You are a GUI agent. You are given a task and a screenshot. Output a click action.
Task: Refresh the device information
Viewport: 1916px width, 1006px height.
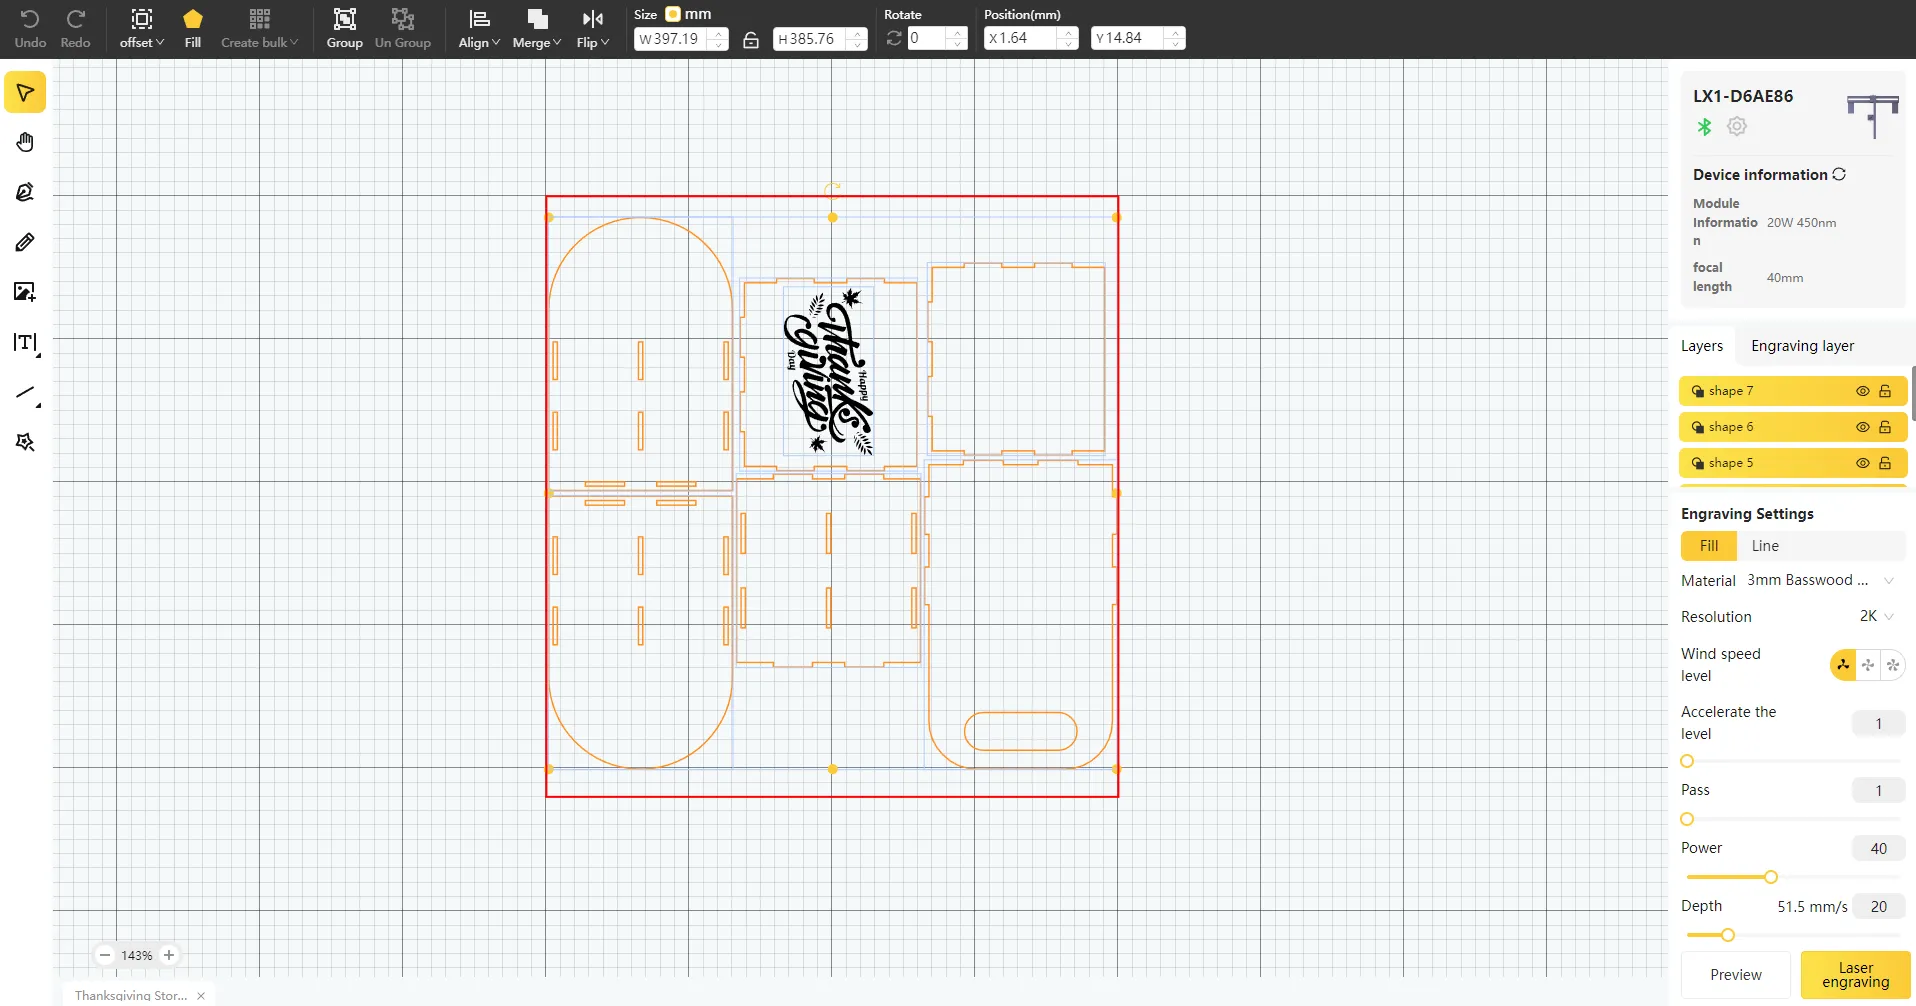1839,174
